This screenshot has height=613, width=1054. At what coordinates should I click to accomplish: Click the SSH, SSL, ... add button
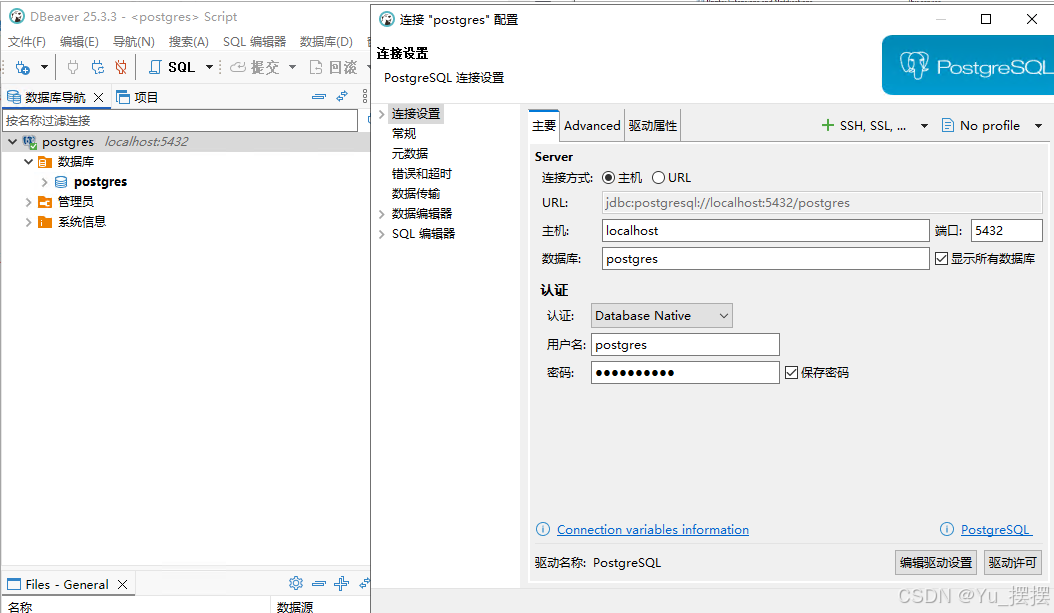coord(864,126)
